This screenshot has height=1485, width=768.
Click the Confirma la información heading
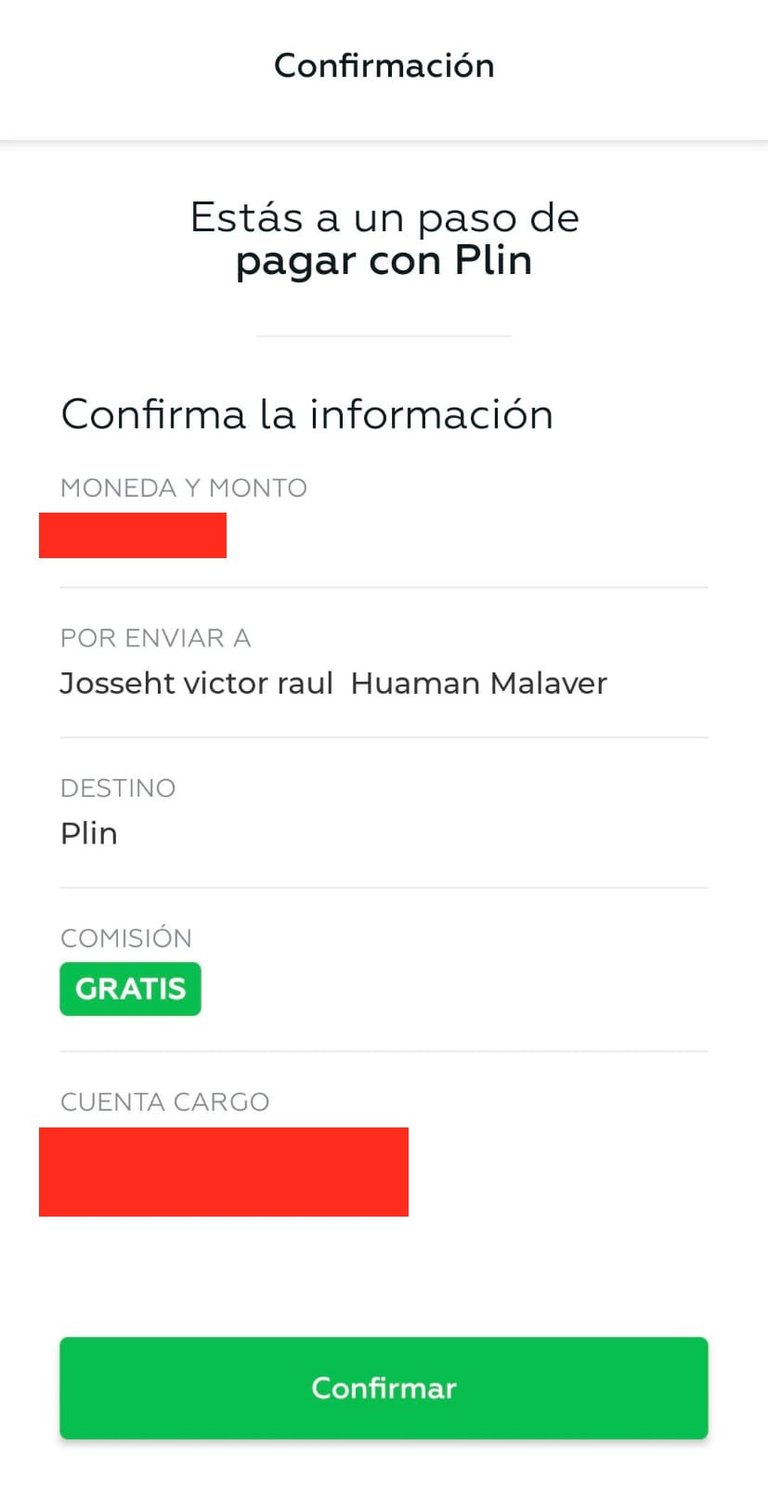(x=307, y=414)
